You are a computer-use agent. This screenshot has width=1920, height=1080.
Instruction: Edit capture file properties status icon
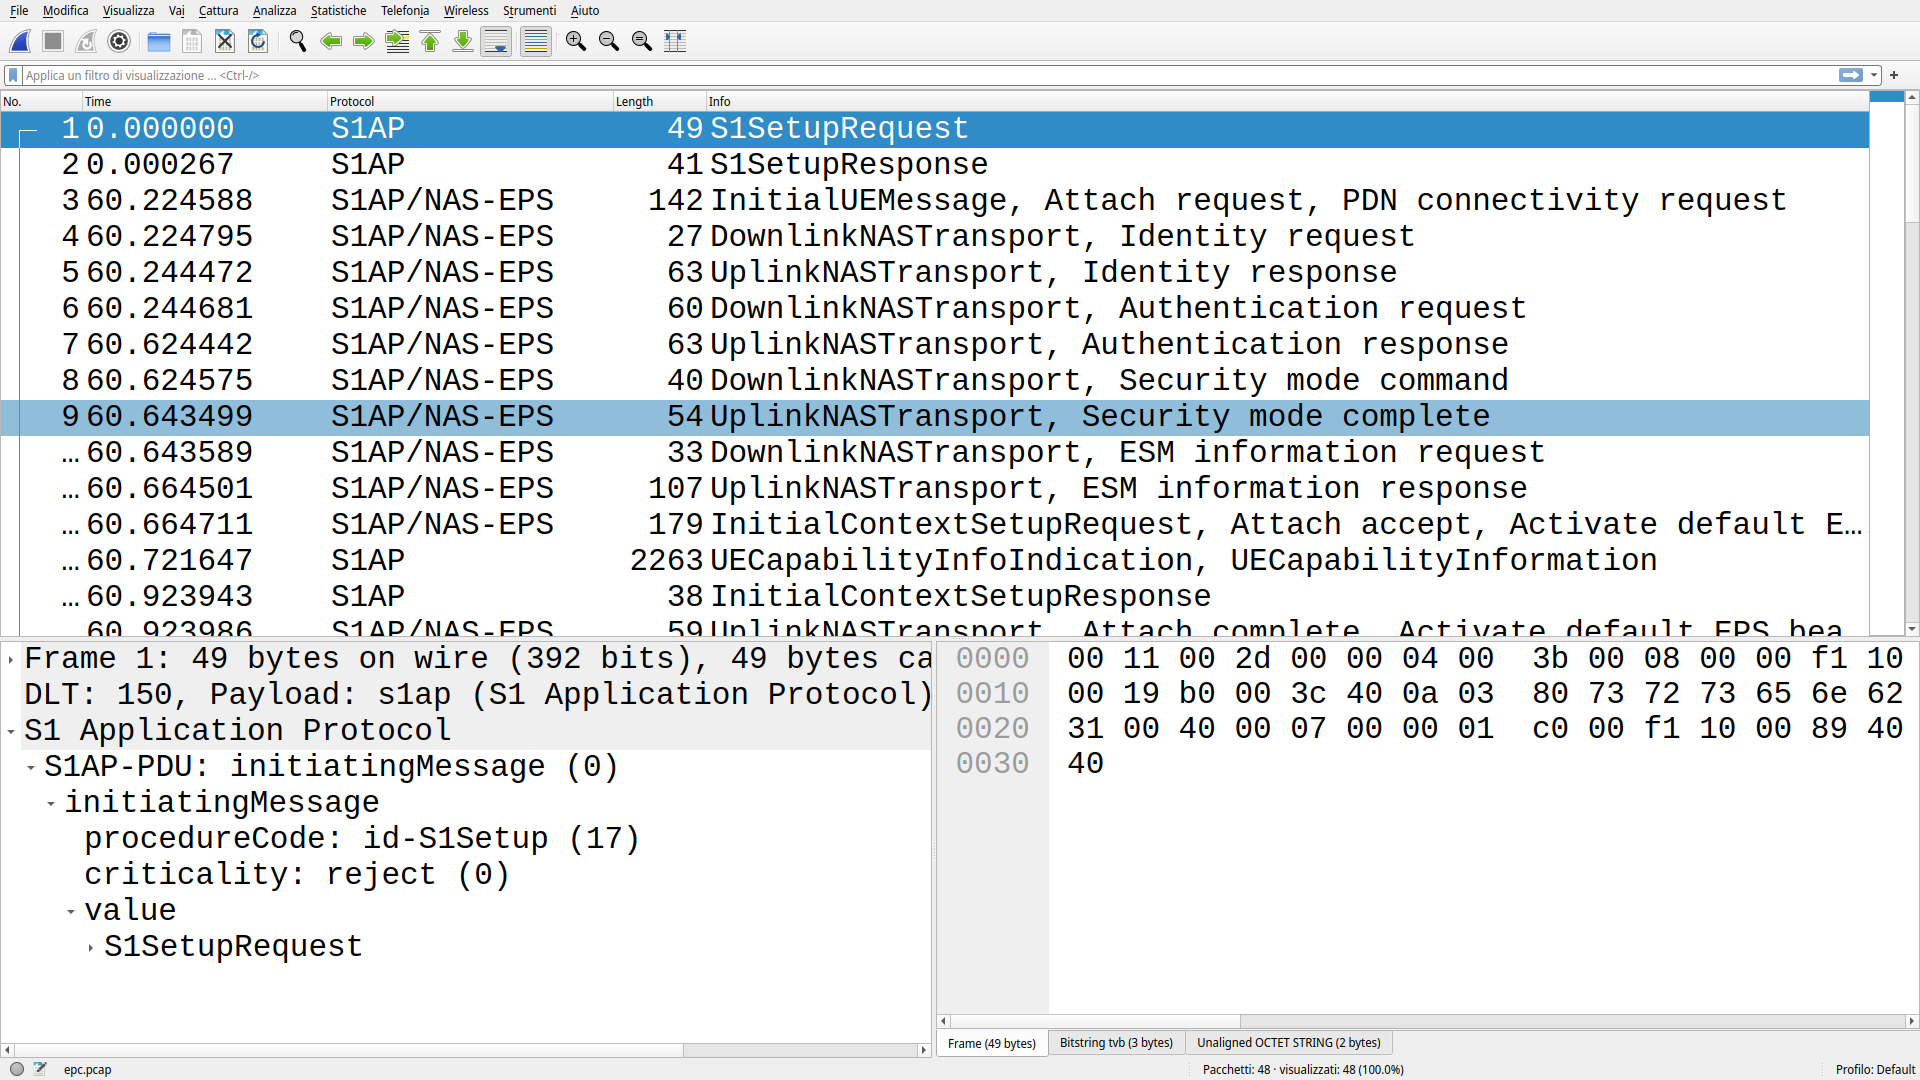point(40,1069)
